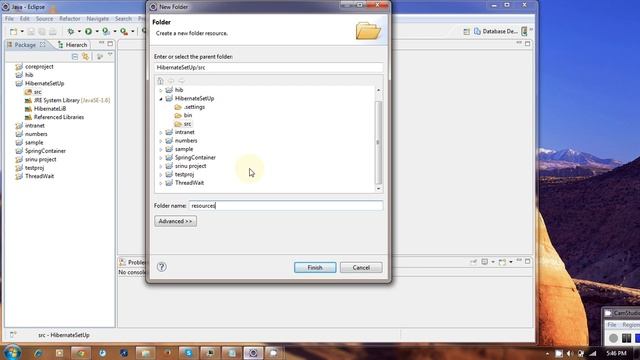Collapse HibernateSetUp node in dialog tree
This screenshot has height=360, width=640.
[x=161, y=99]
